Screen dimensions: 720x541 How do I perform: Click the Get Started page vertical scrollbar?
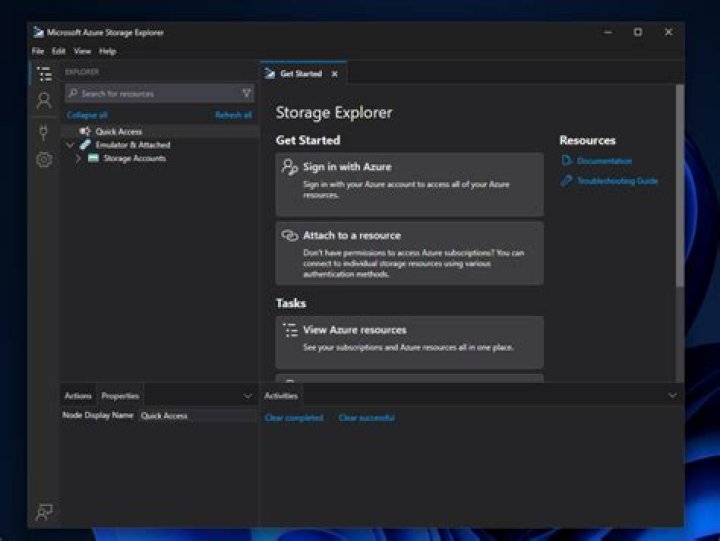pyautogui.click(x=680, y=186)
